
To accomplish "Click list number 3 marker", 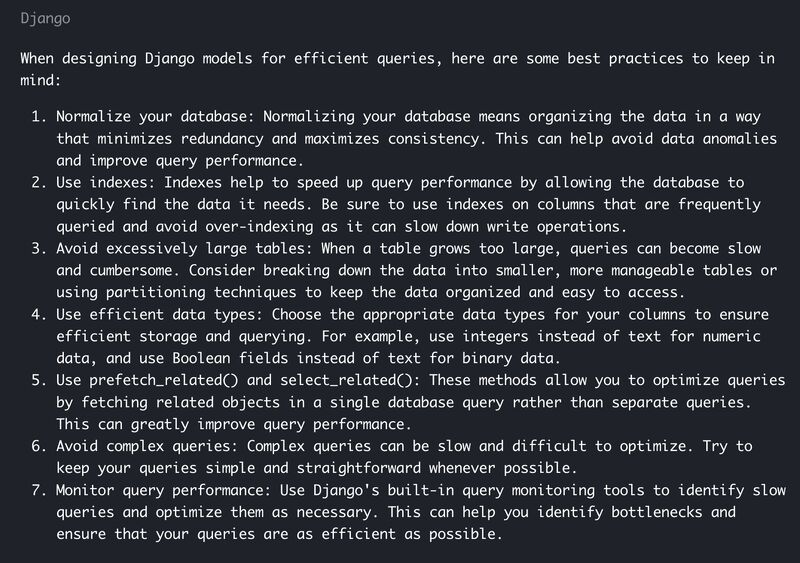I will point(39,249).
